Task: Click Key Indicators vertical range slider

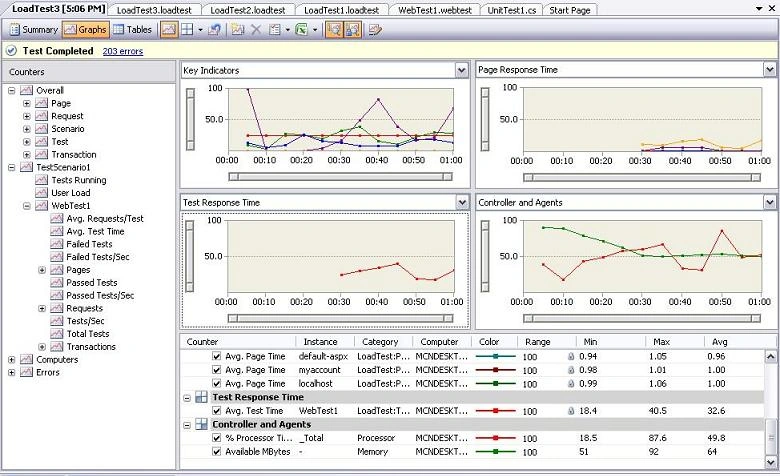Action: 190,119
